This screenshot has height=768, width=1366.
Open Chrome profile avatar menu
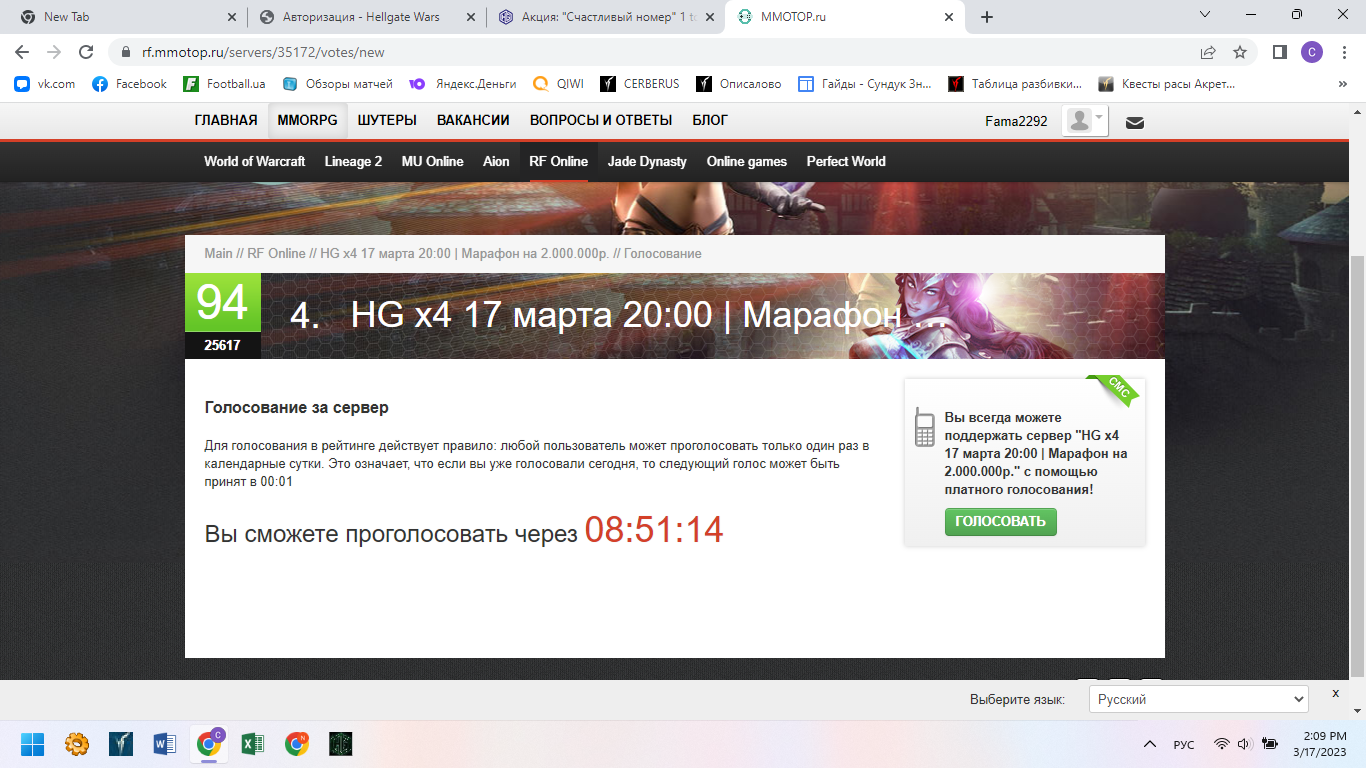(1311, 52)
